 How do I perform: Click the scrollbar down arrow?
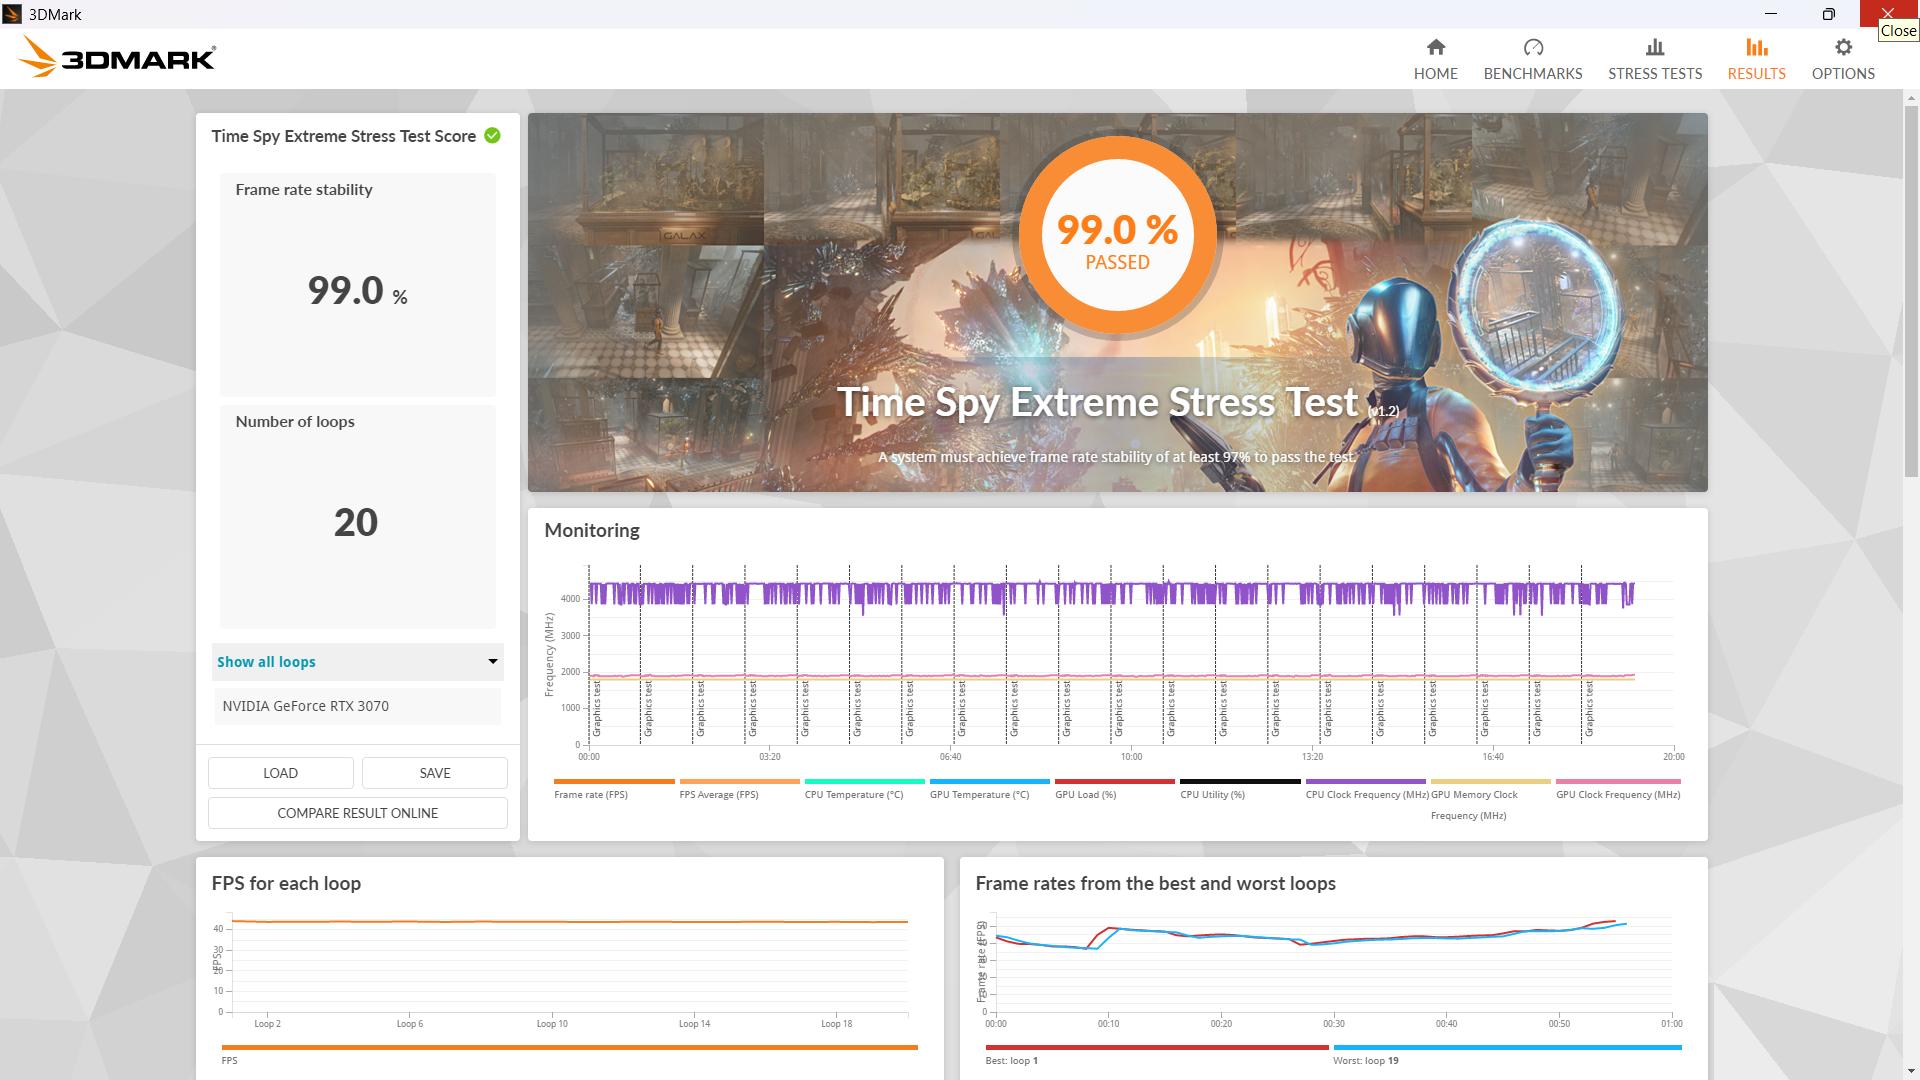1912,1071
